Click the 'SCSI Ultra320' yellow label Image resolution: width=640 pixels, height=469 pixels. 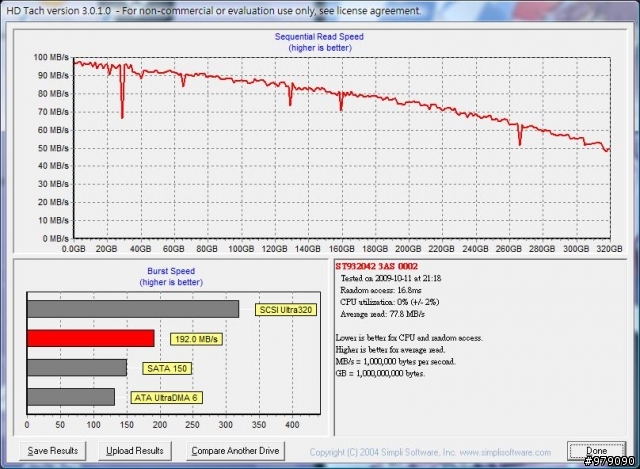pos(286,310)
